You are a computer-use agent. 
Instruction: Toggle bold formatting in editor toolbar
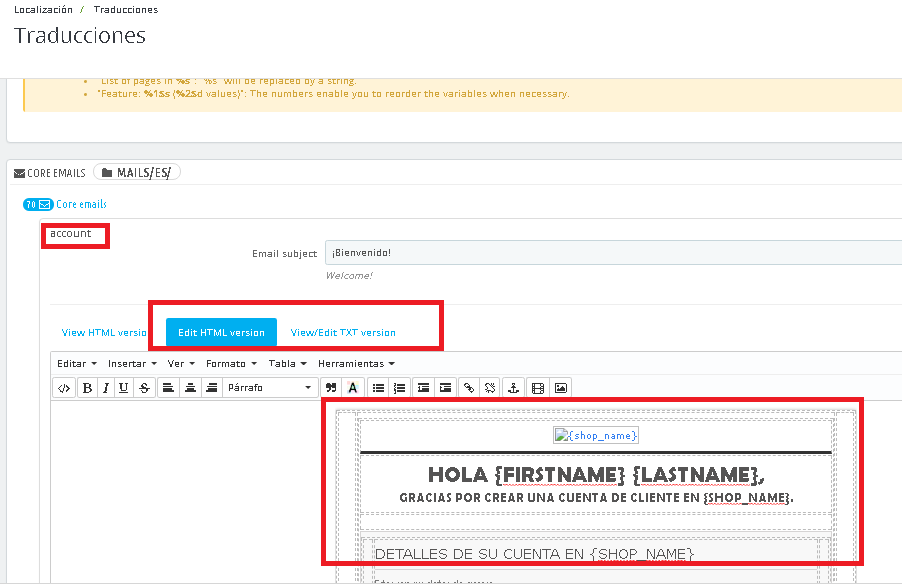pyautogui.click(x=88, y=388)
